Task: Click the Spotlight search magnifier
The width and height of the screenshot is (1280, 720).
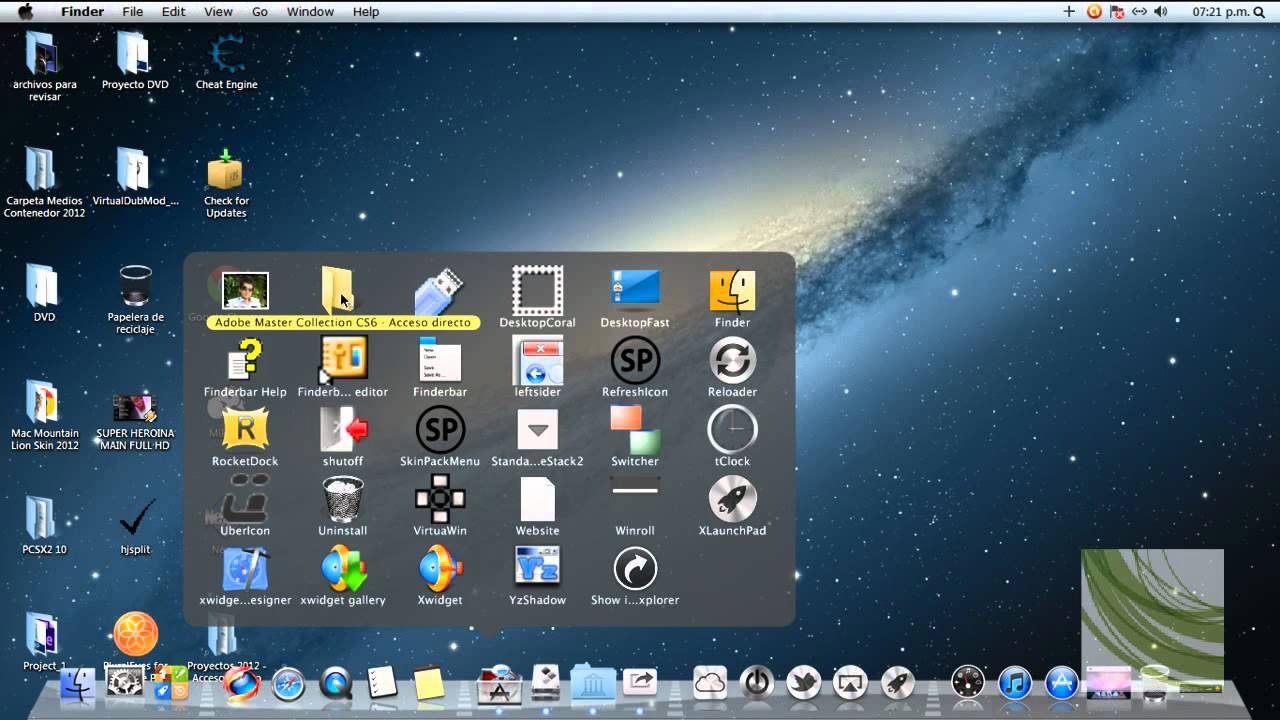Action: click(x=1259, y=11)
